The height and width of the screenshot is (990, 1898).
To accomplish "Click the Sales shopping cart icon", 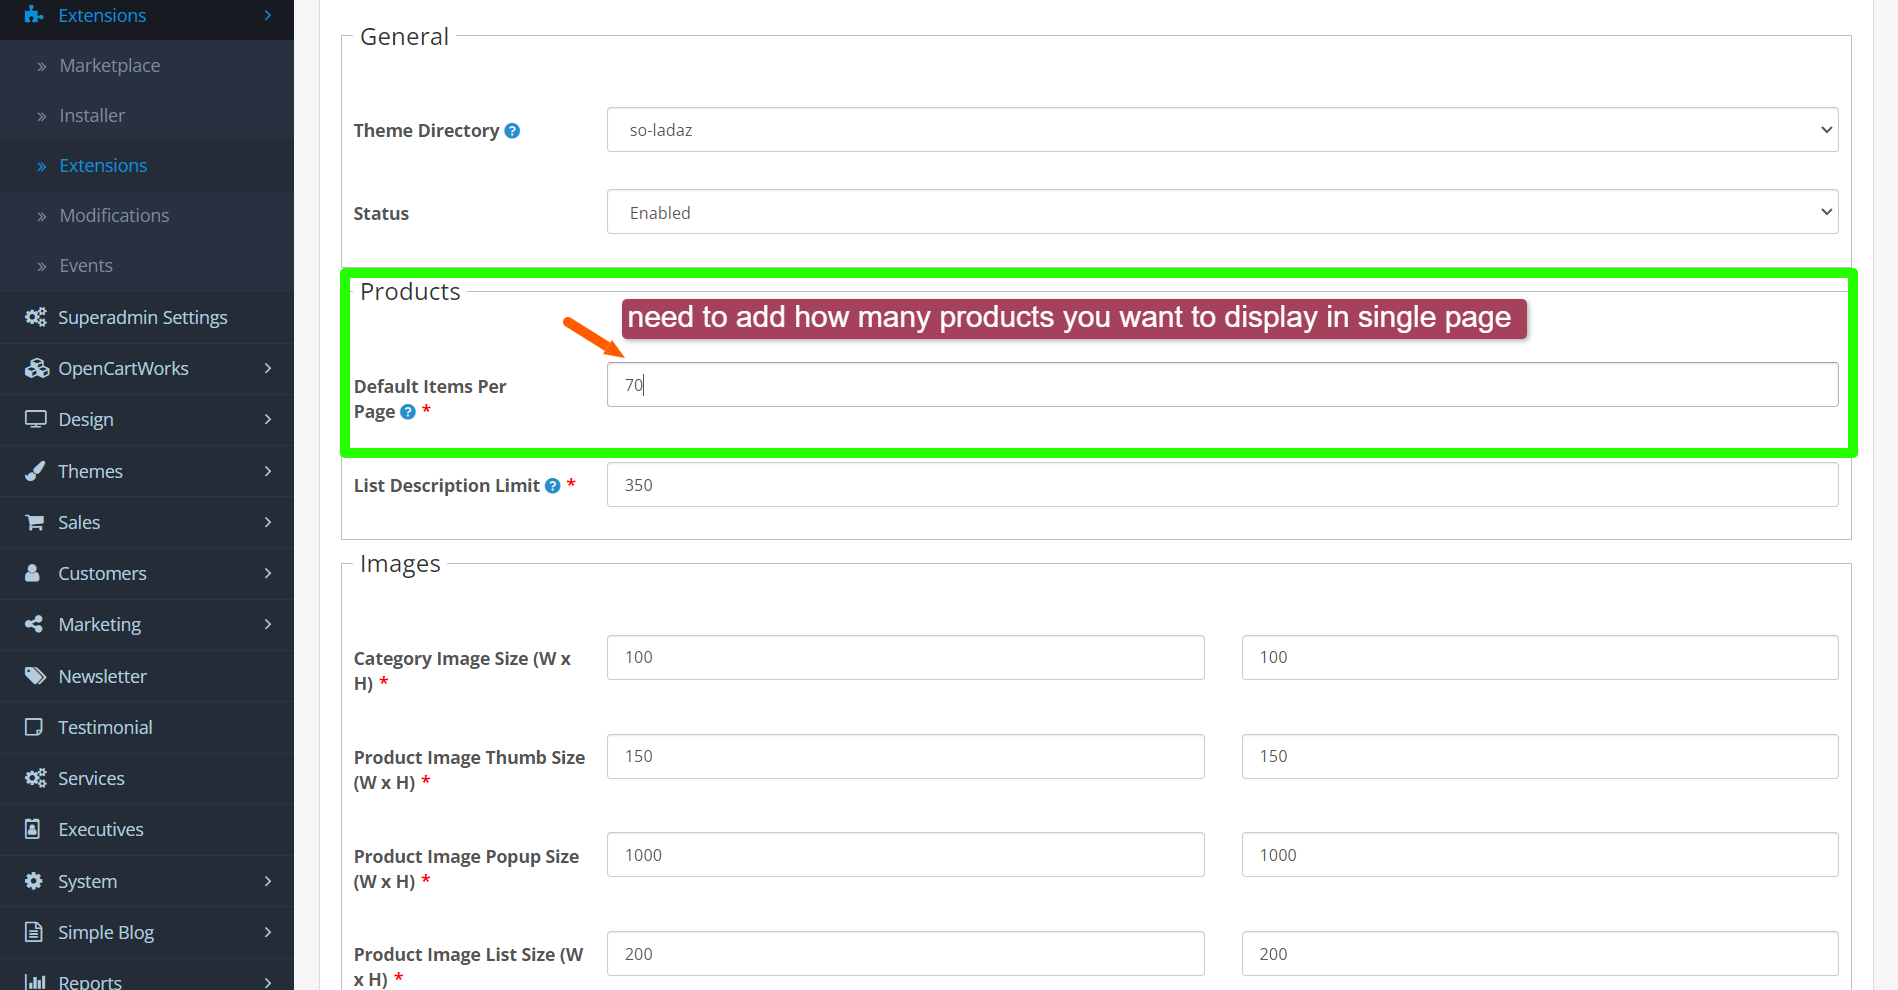I will click(35, 522).
